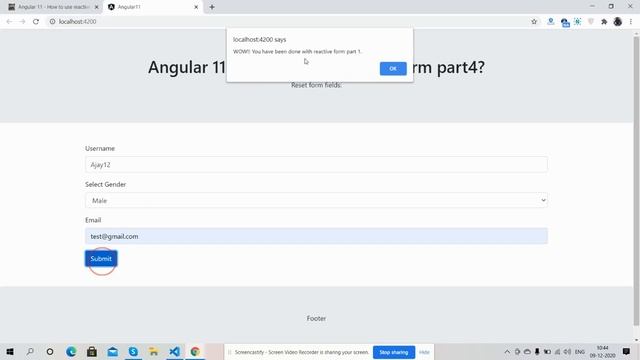
Task: Open the clock and date in taskbar
Action: tap(602, 352)
